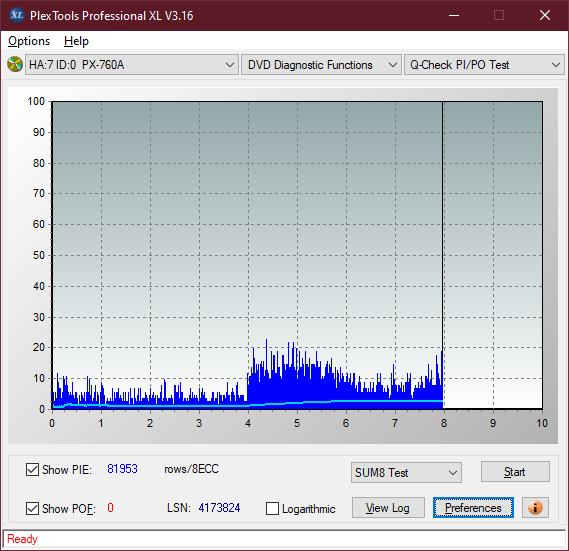The image size is (569, 551).
Task: Open the Preferences button
Action: click(x=473, y=507)
